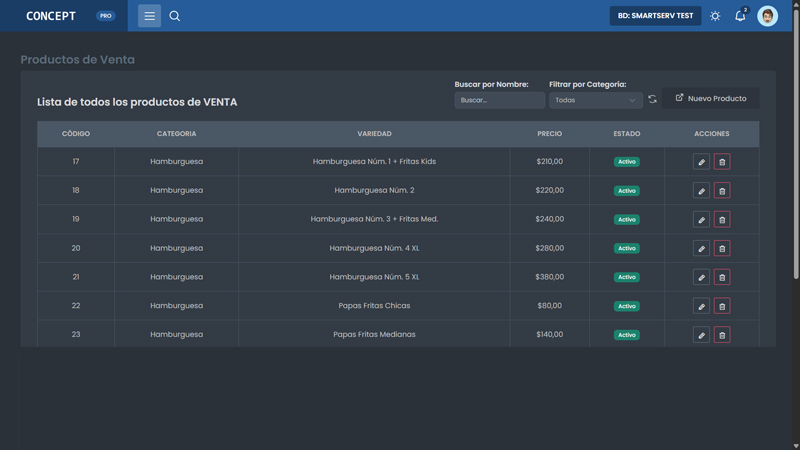Image resolution: width=800 pixels, height=450 pixels.
Task: Click the CONCEPT logo link
Action: [51, 16]
